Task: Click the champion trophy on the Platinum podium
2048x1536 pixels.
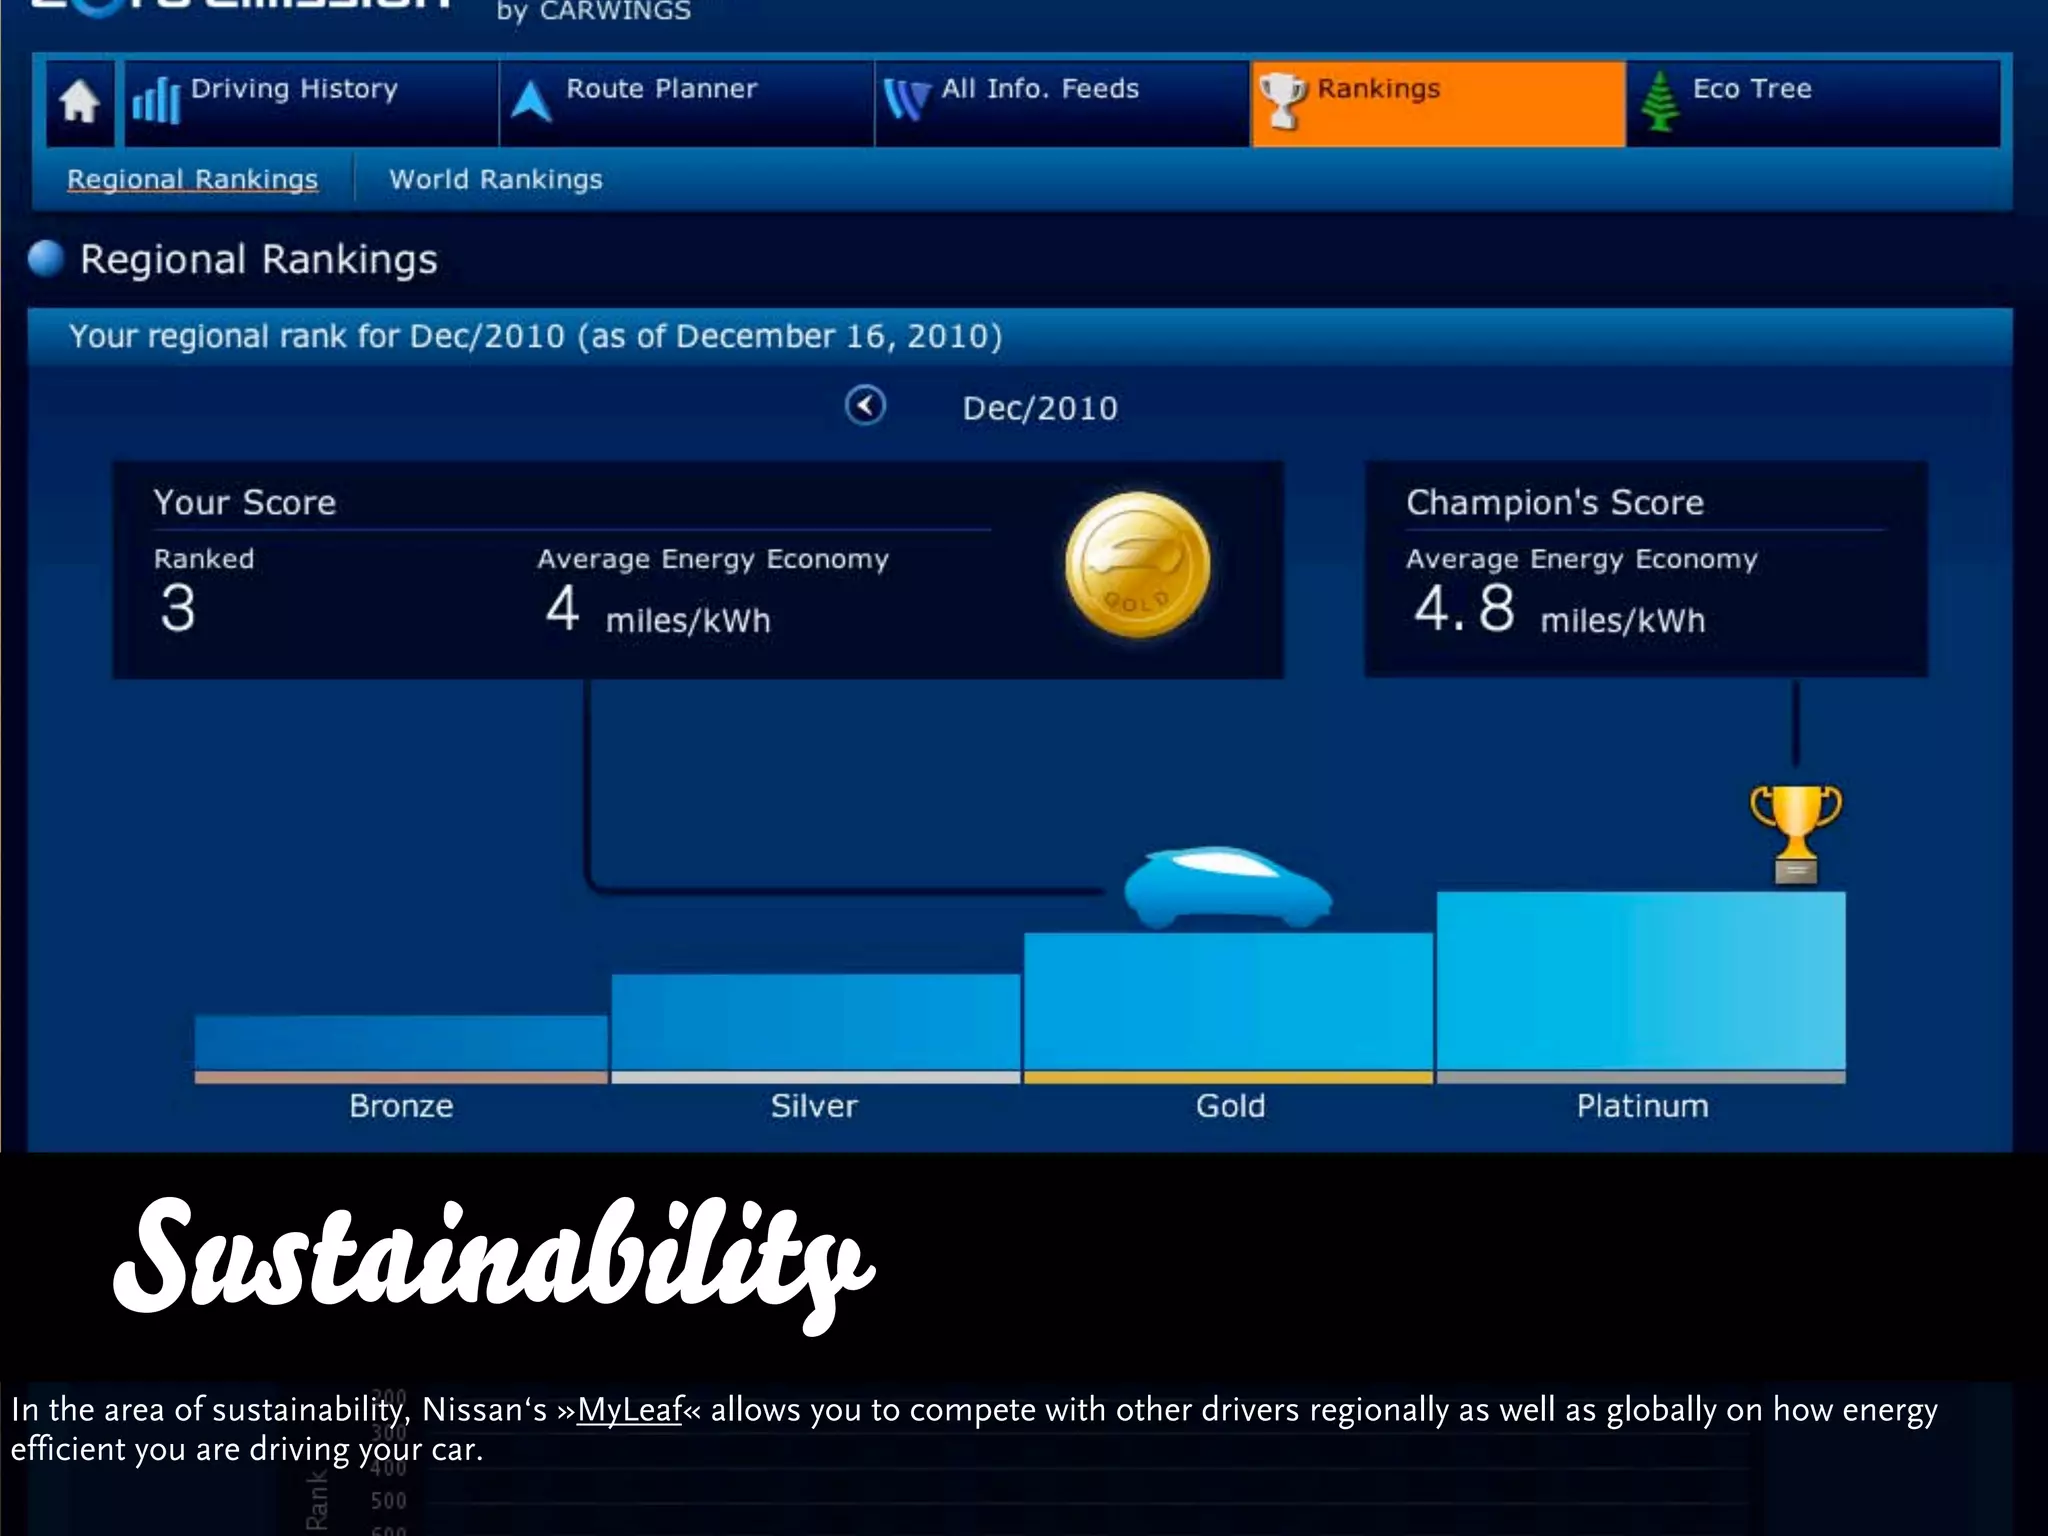Action: (1795, 835)
